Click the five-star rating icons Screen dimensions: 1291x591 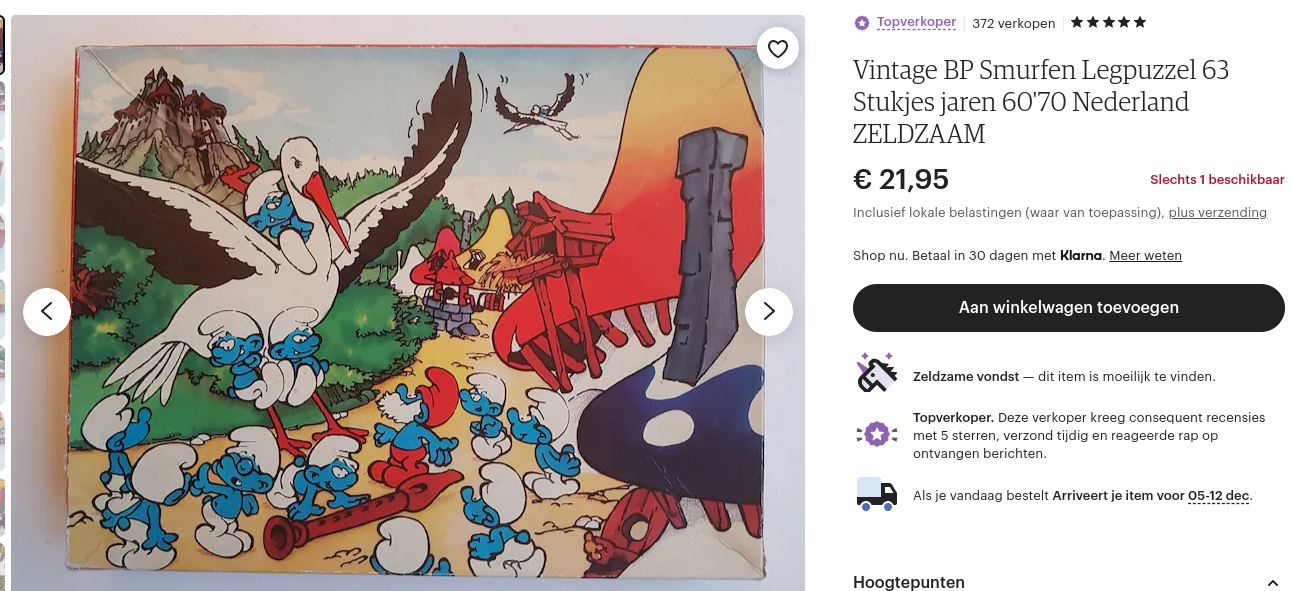(1108, 22)
